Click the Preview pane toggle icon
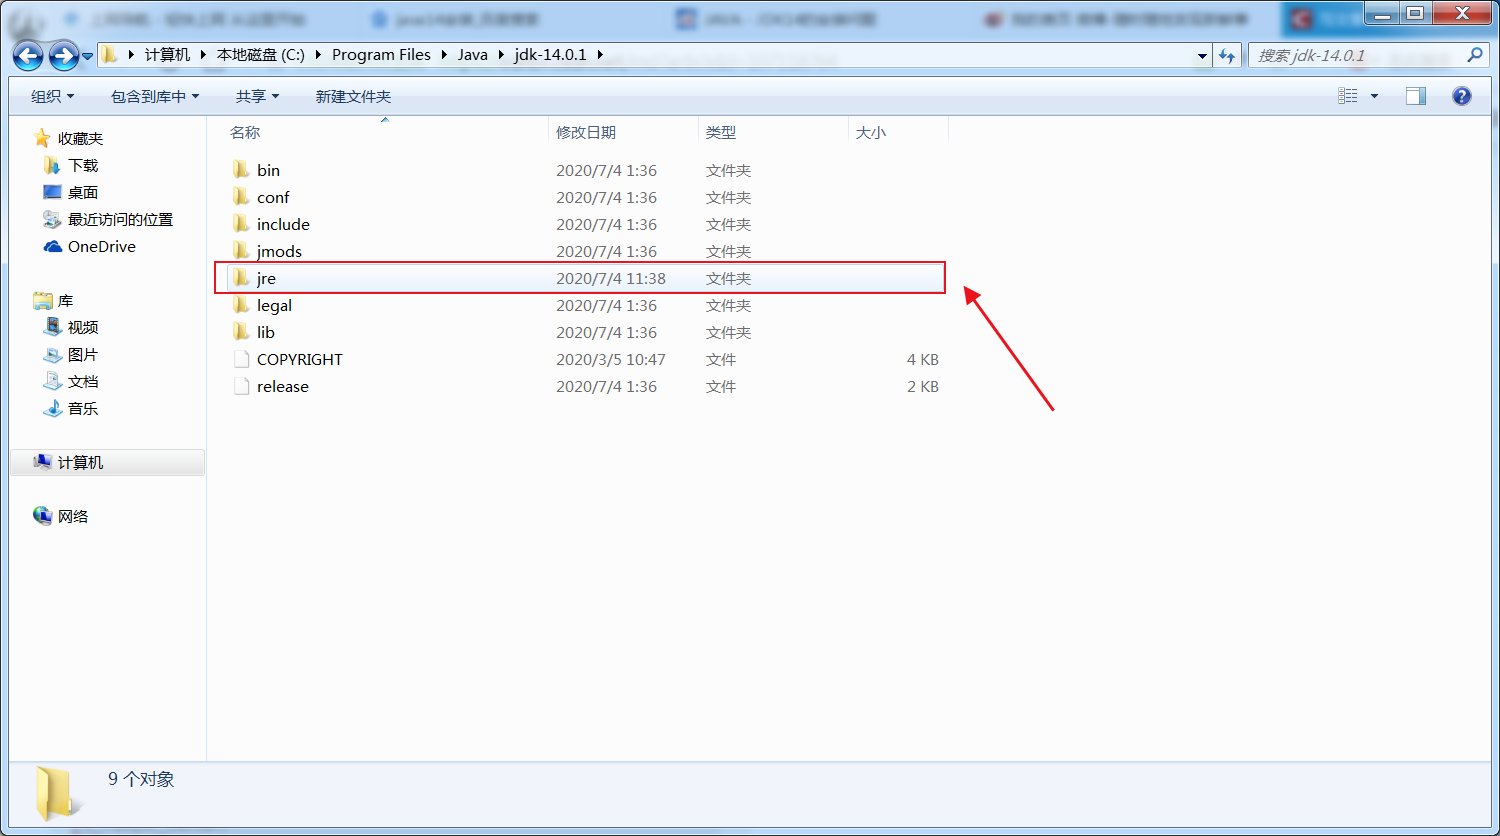This screenshot has width=1500, height=836. click(1415, 95)
